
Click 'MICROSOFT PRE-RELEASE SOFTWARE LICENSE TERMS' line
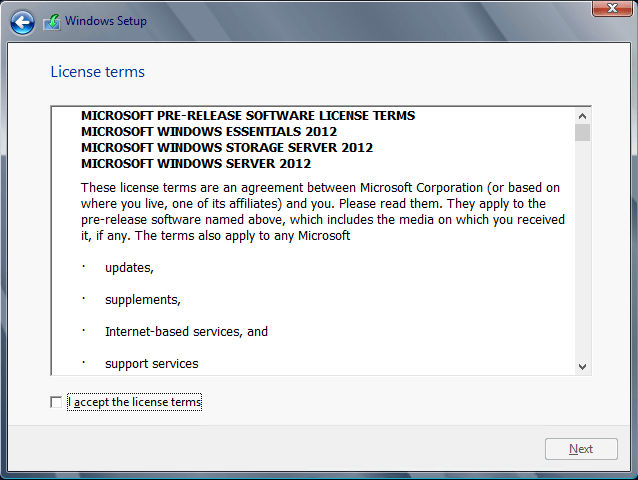click(x=248, y=116)
